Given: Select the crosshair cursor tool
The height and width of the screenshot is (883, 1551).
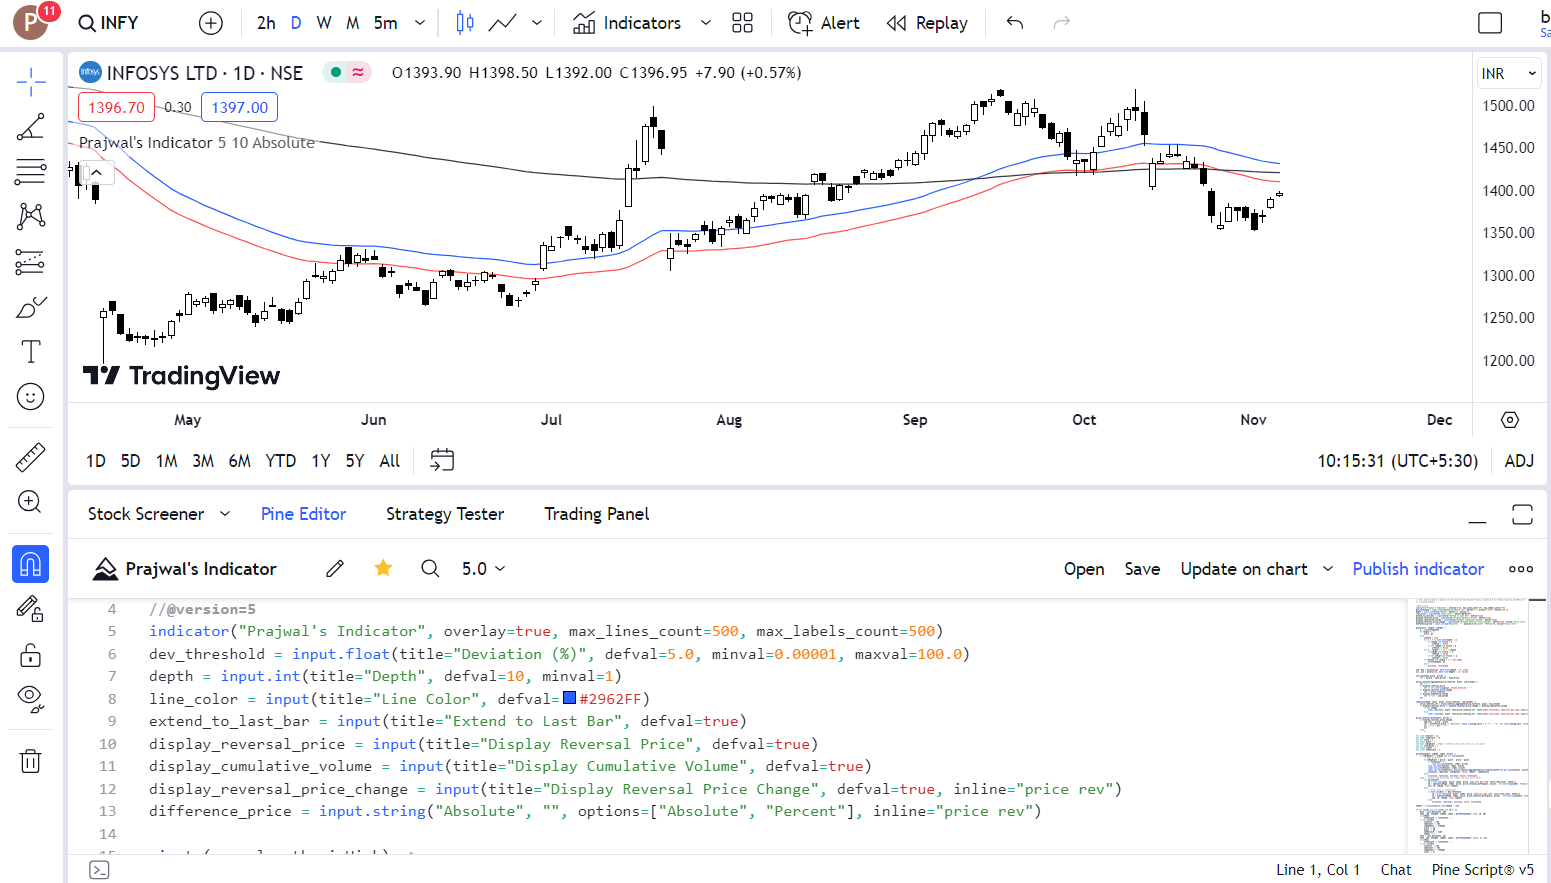Looking at the screenshot, I should 31,82.
